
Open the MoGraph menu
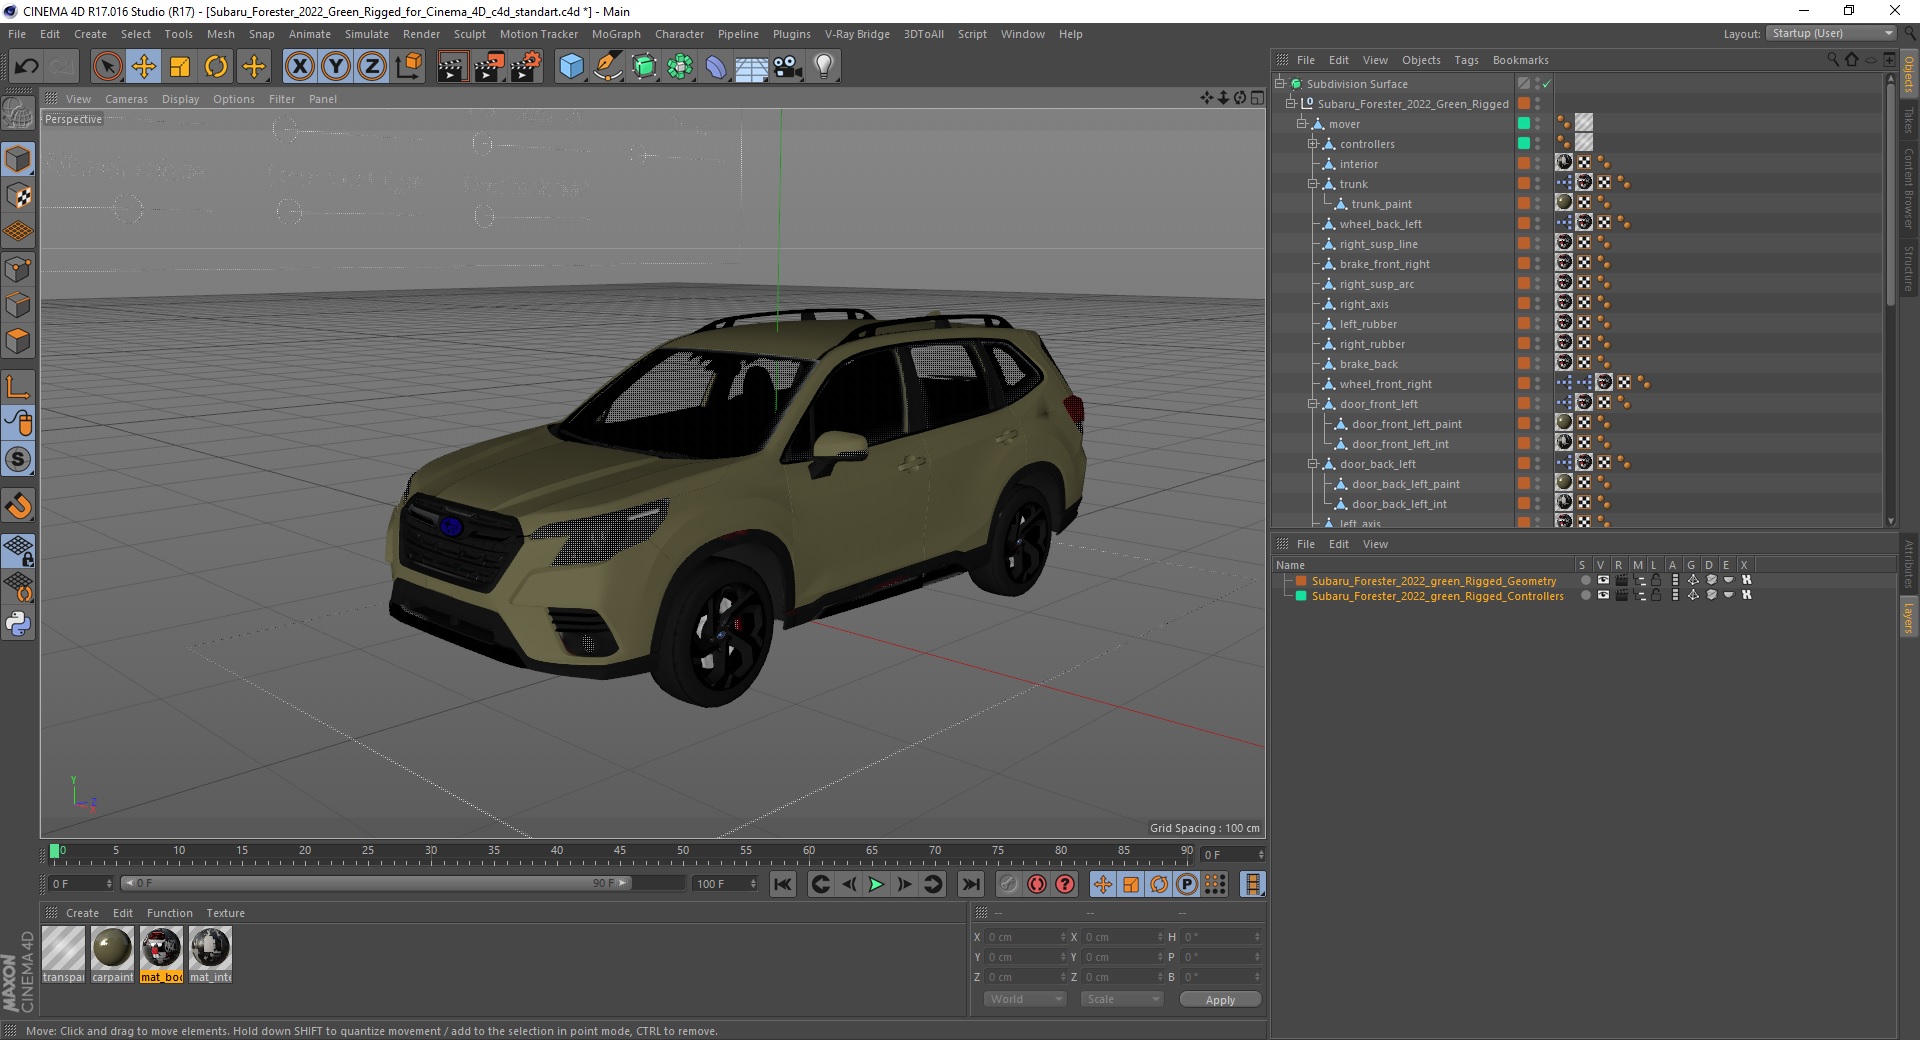point(616,34)
